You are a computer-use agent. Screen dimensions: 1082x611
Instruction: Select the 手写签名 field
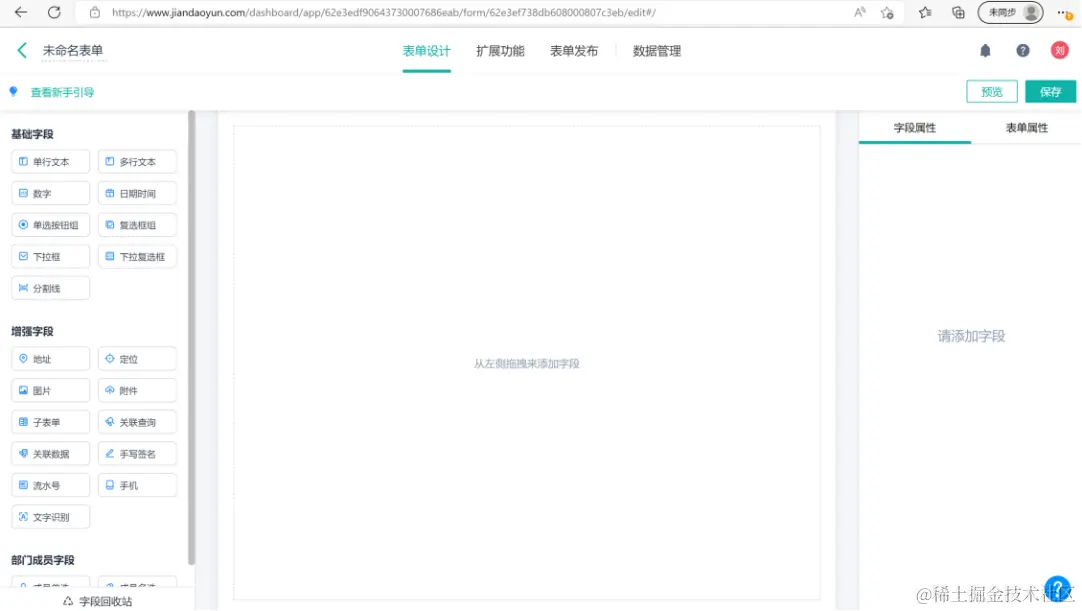click(137, 454)
